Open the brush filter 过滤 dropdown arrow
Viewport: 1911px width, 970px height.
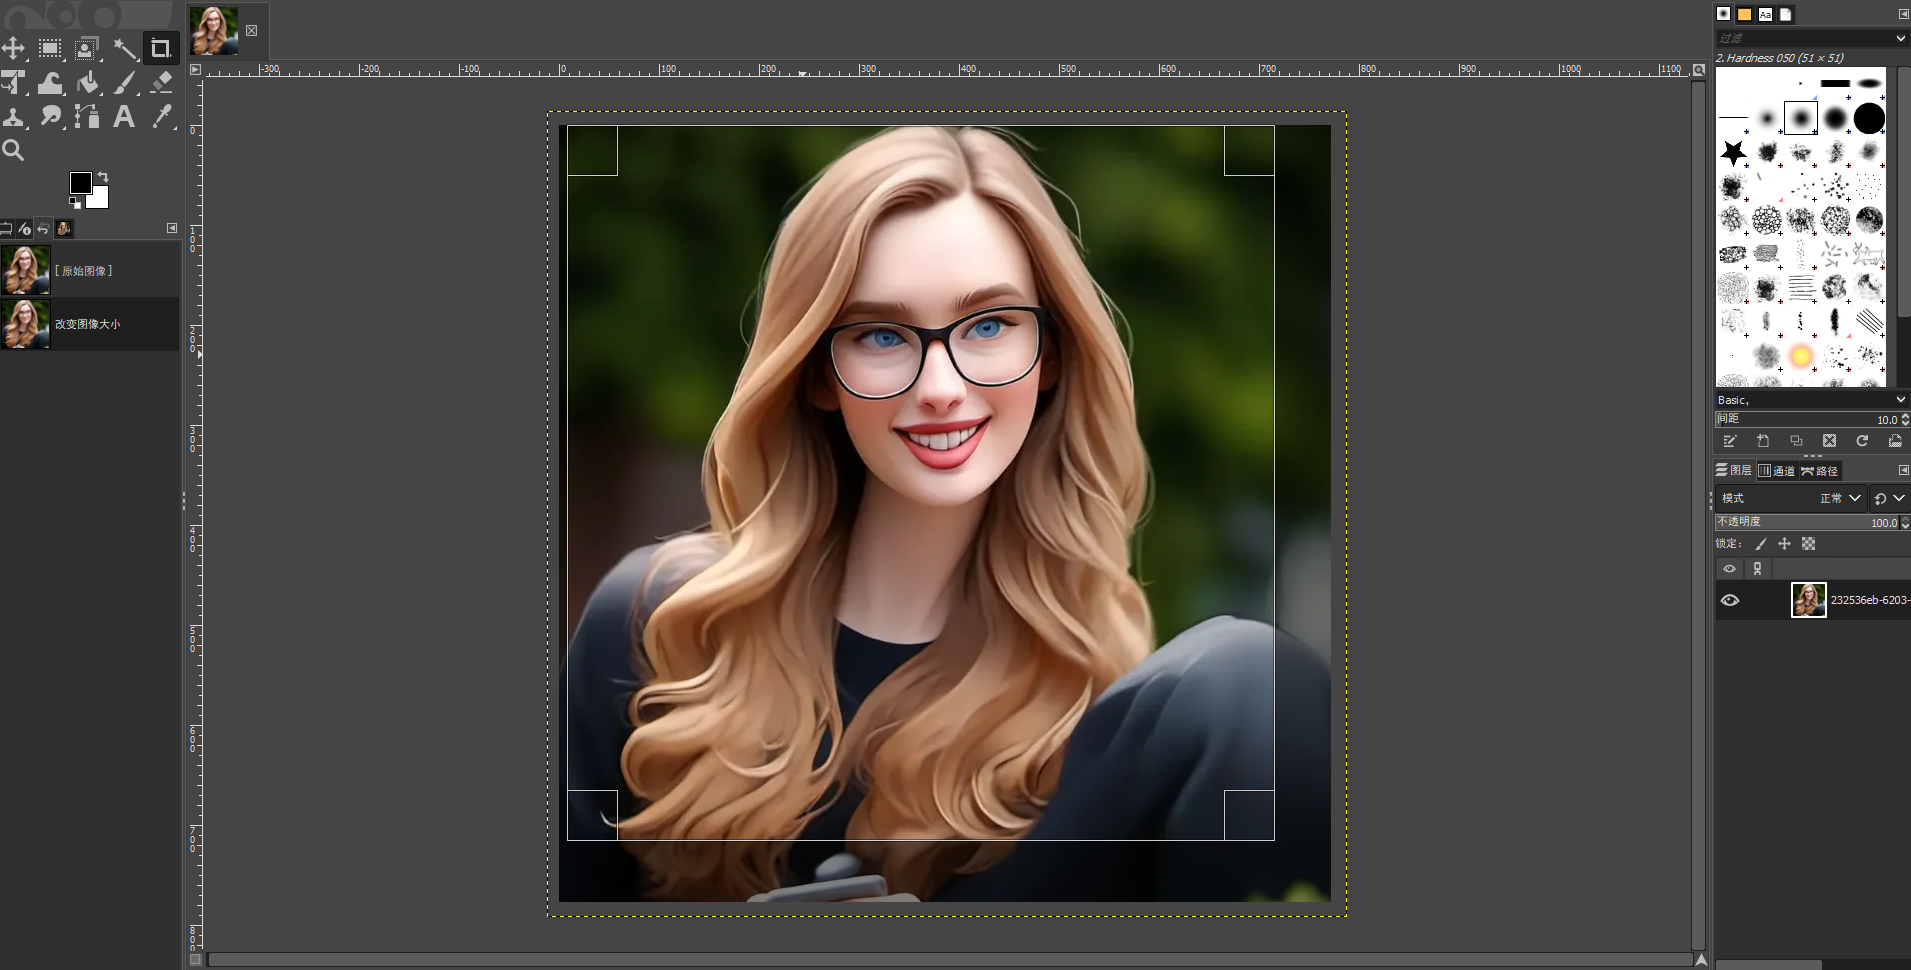[1900, 38]
